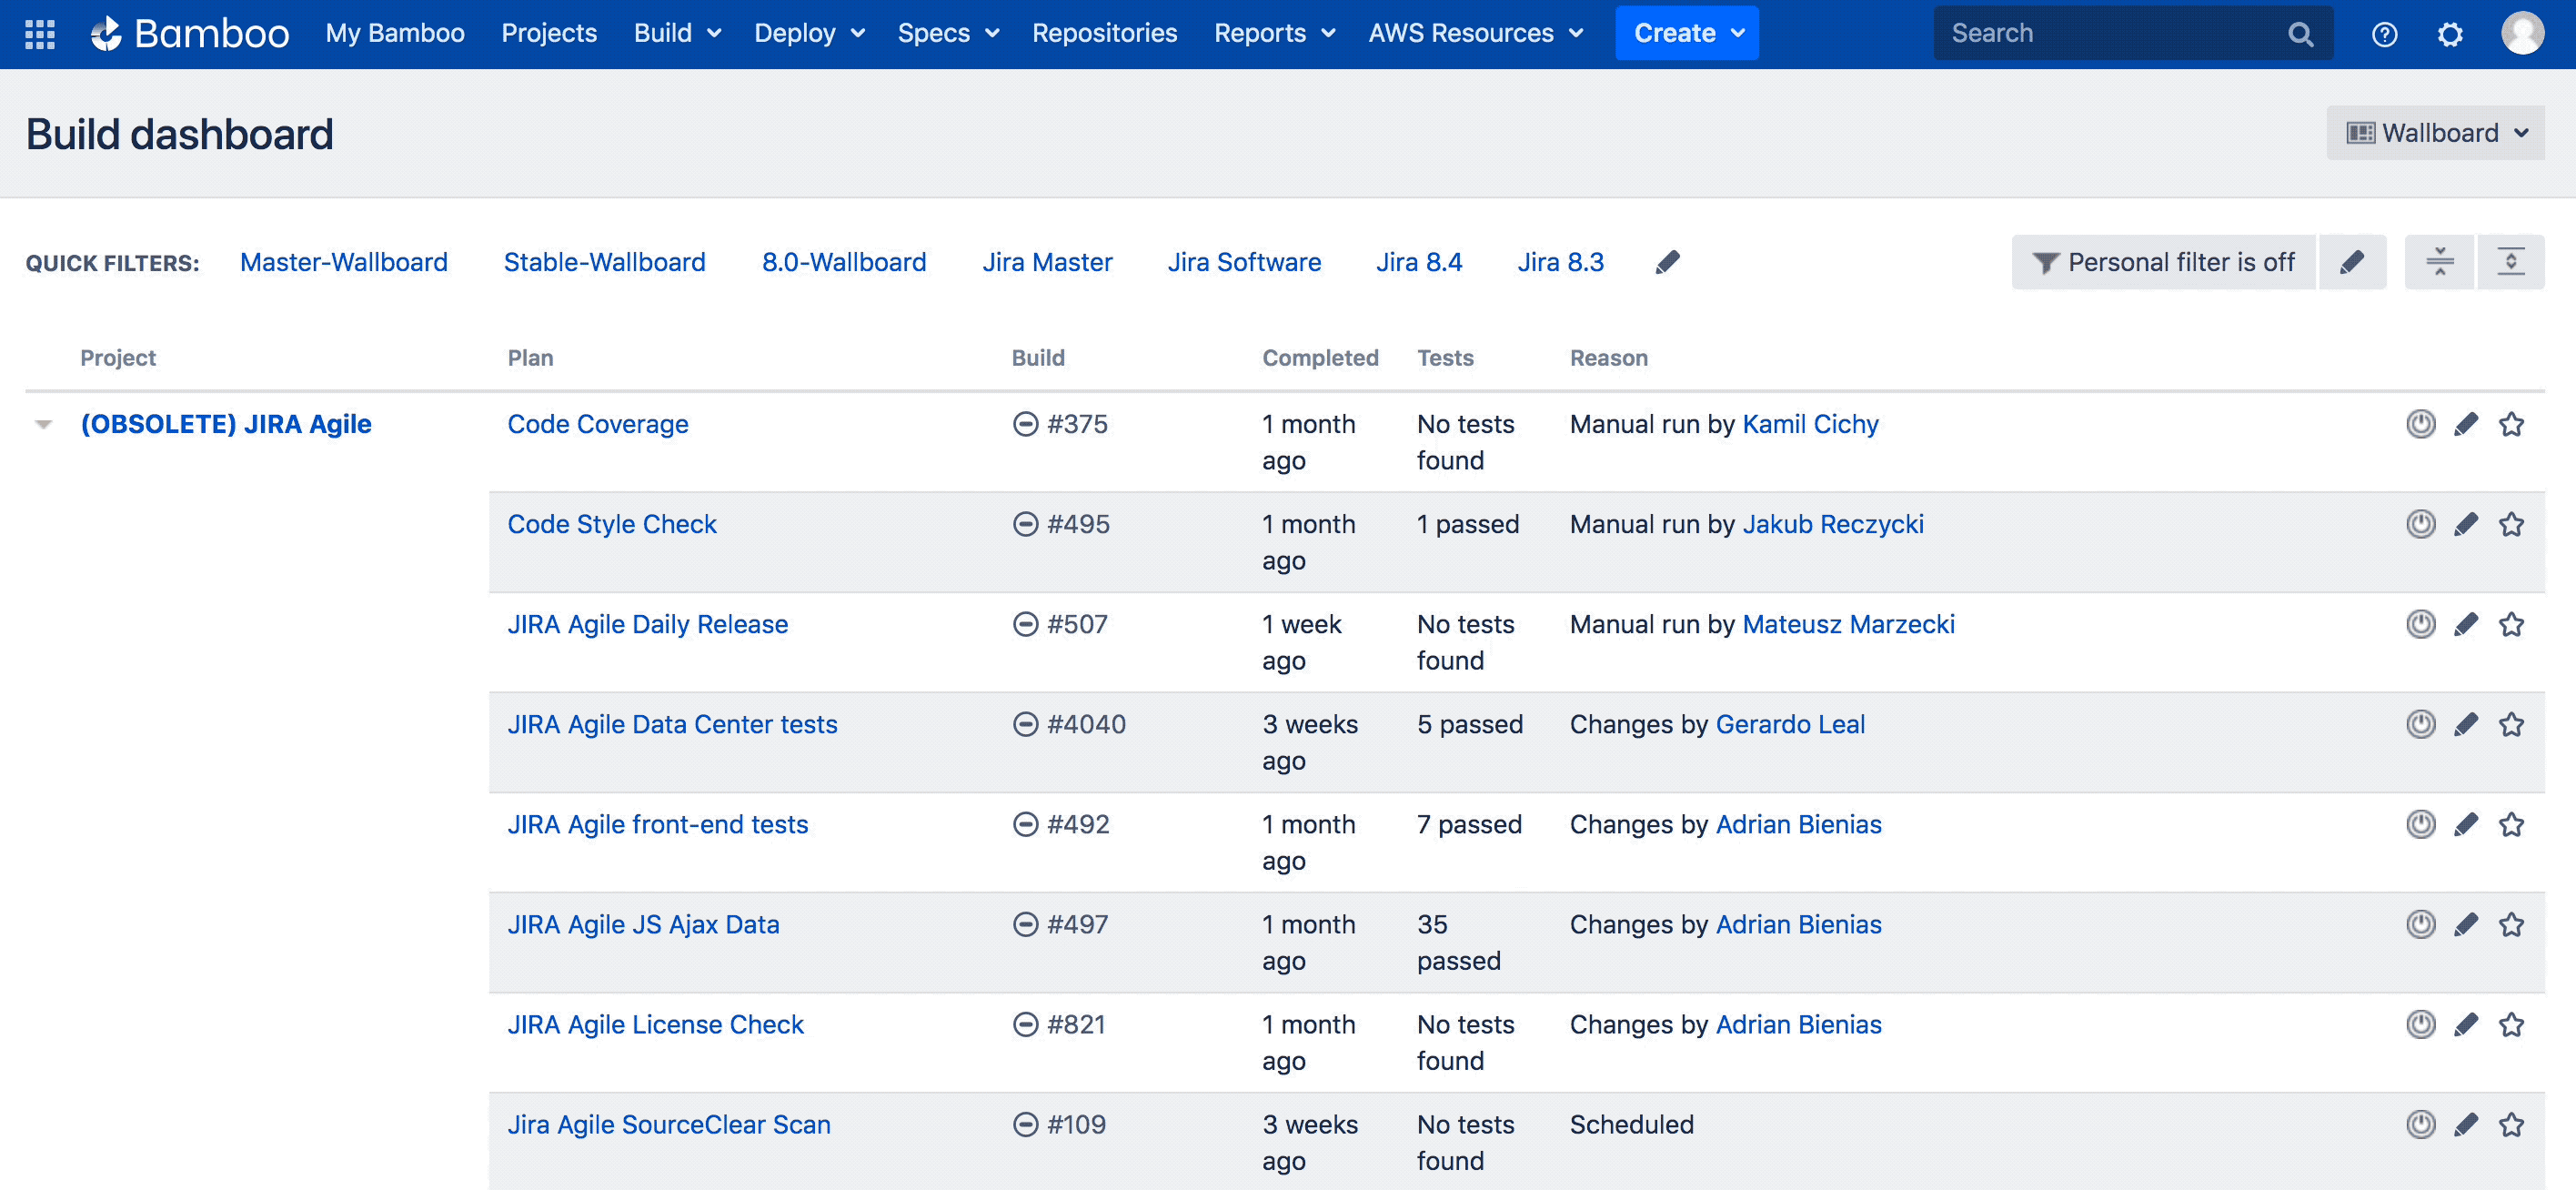Edit the Code Coverage plan
This screenshot has width=2576, height=1190.
(2466, 424)
